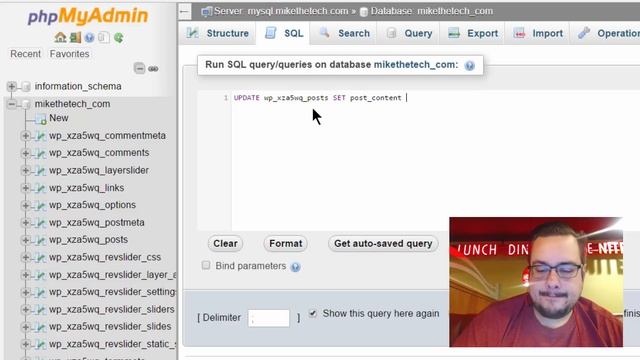Click the wp_xza5wq_layerslider table icon
Image resolution: width=640 pixels, height=360 pixels.
[40, 171]
